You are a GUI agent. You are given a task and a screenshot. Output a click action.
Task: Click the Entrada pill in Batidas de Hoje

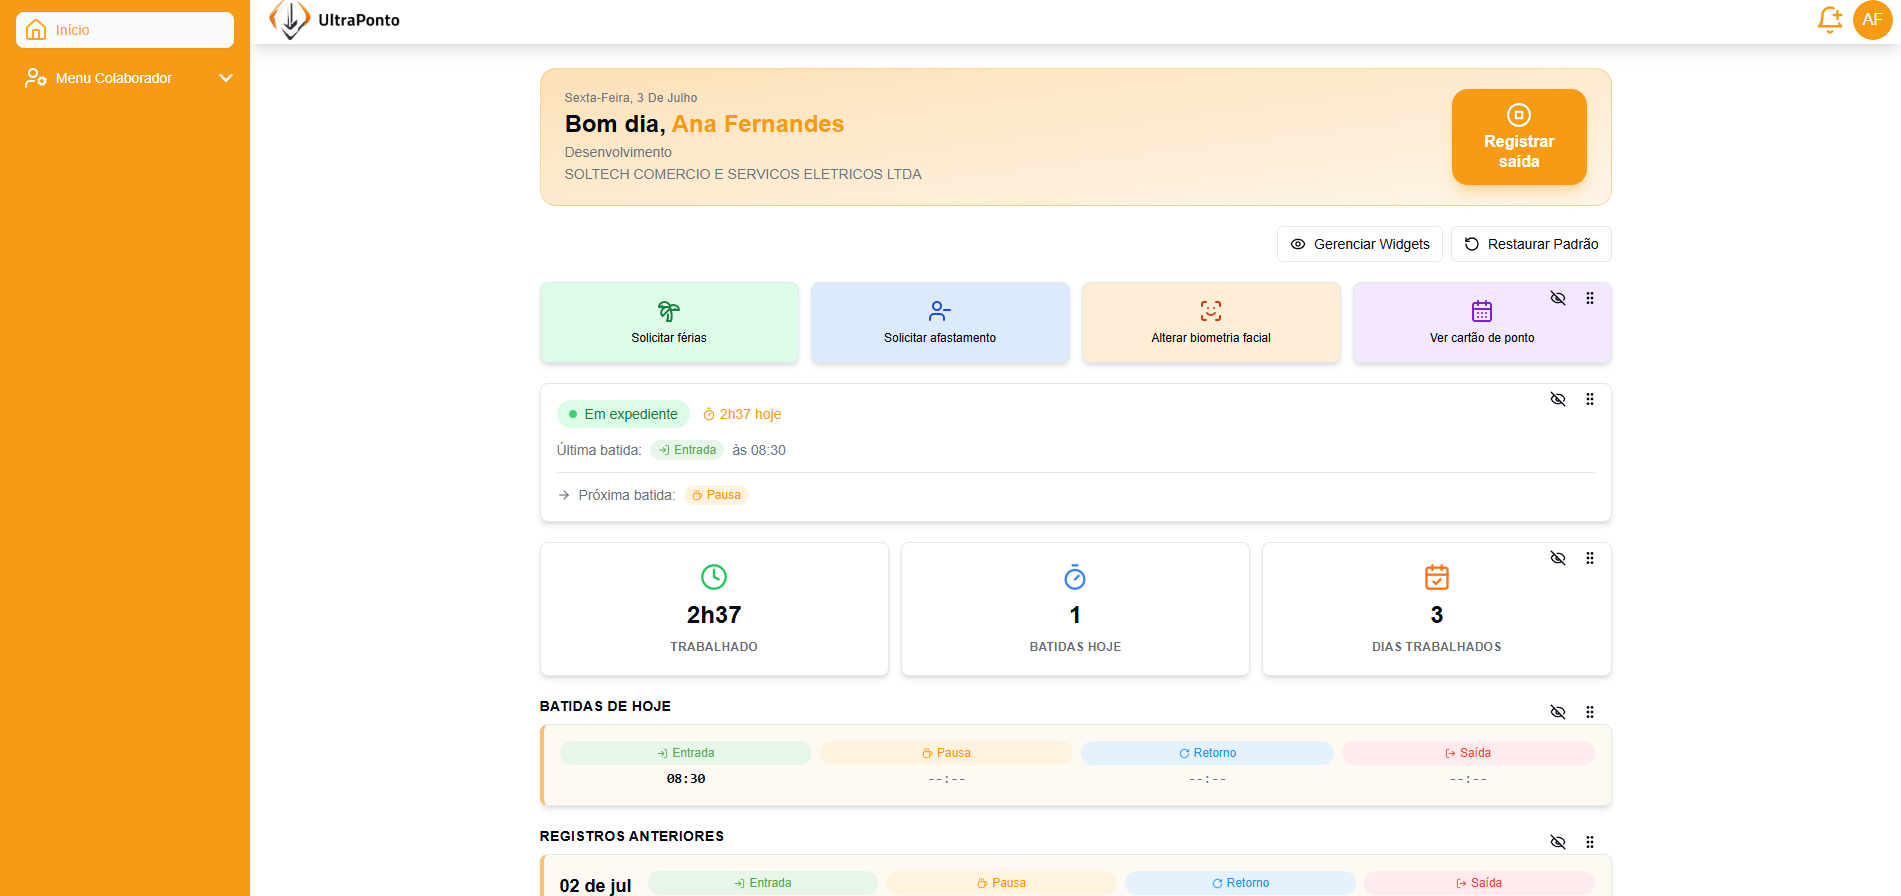686,753
